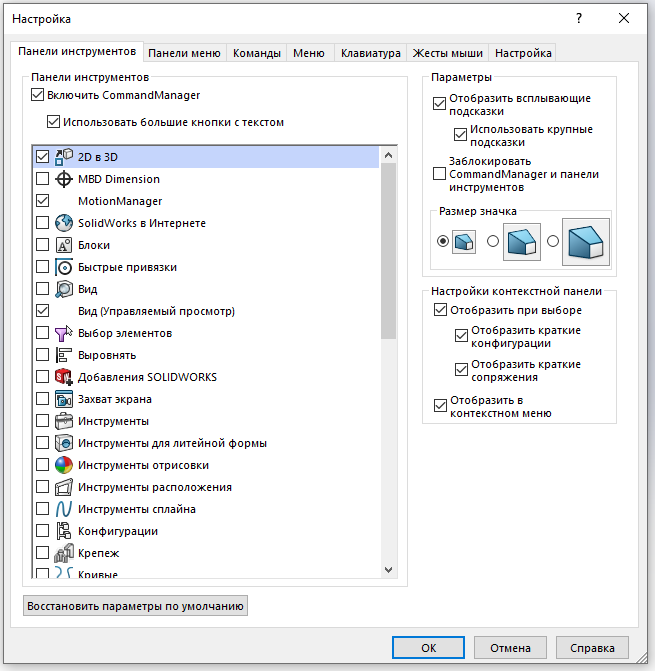
Task: Click the SolidWorks в Интернете globe icon
Action: (x=64, y=223)
